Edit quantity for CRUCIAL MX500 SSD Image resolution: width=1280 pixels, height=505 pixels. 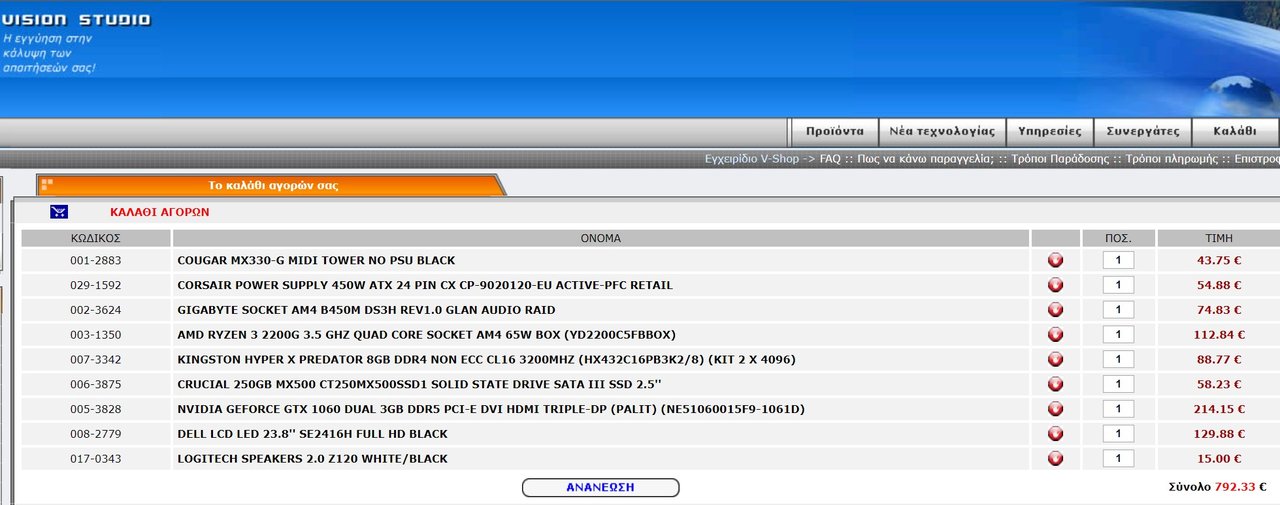coord(1118,384)
